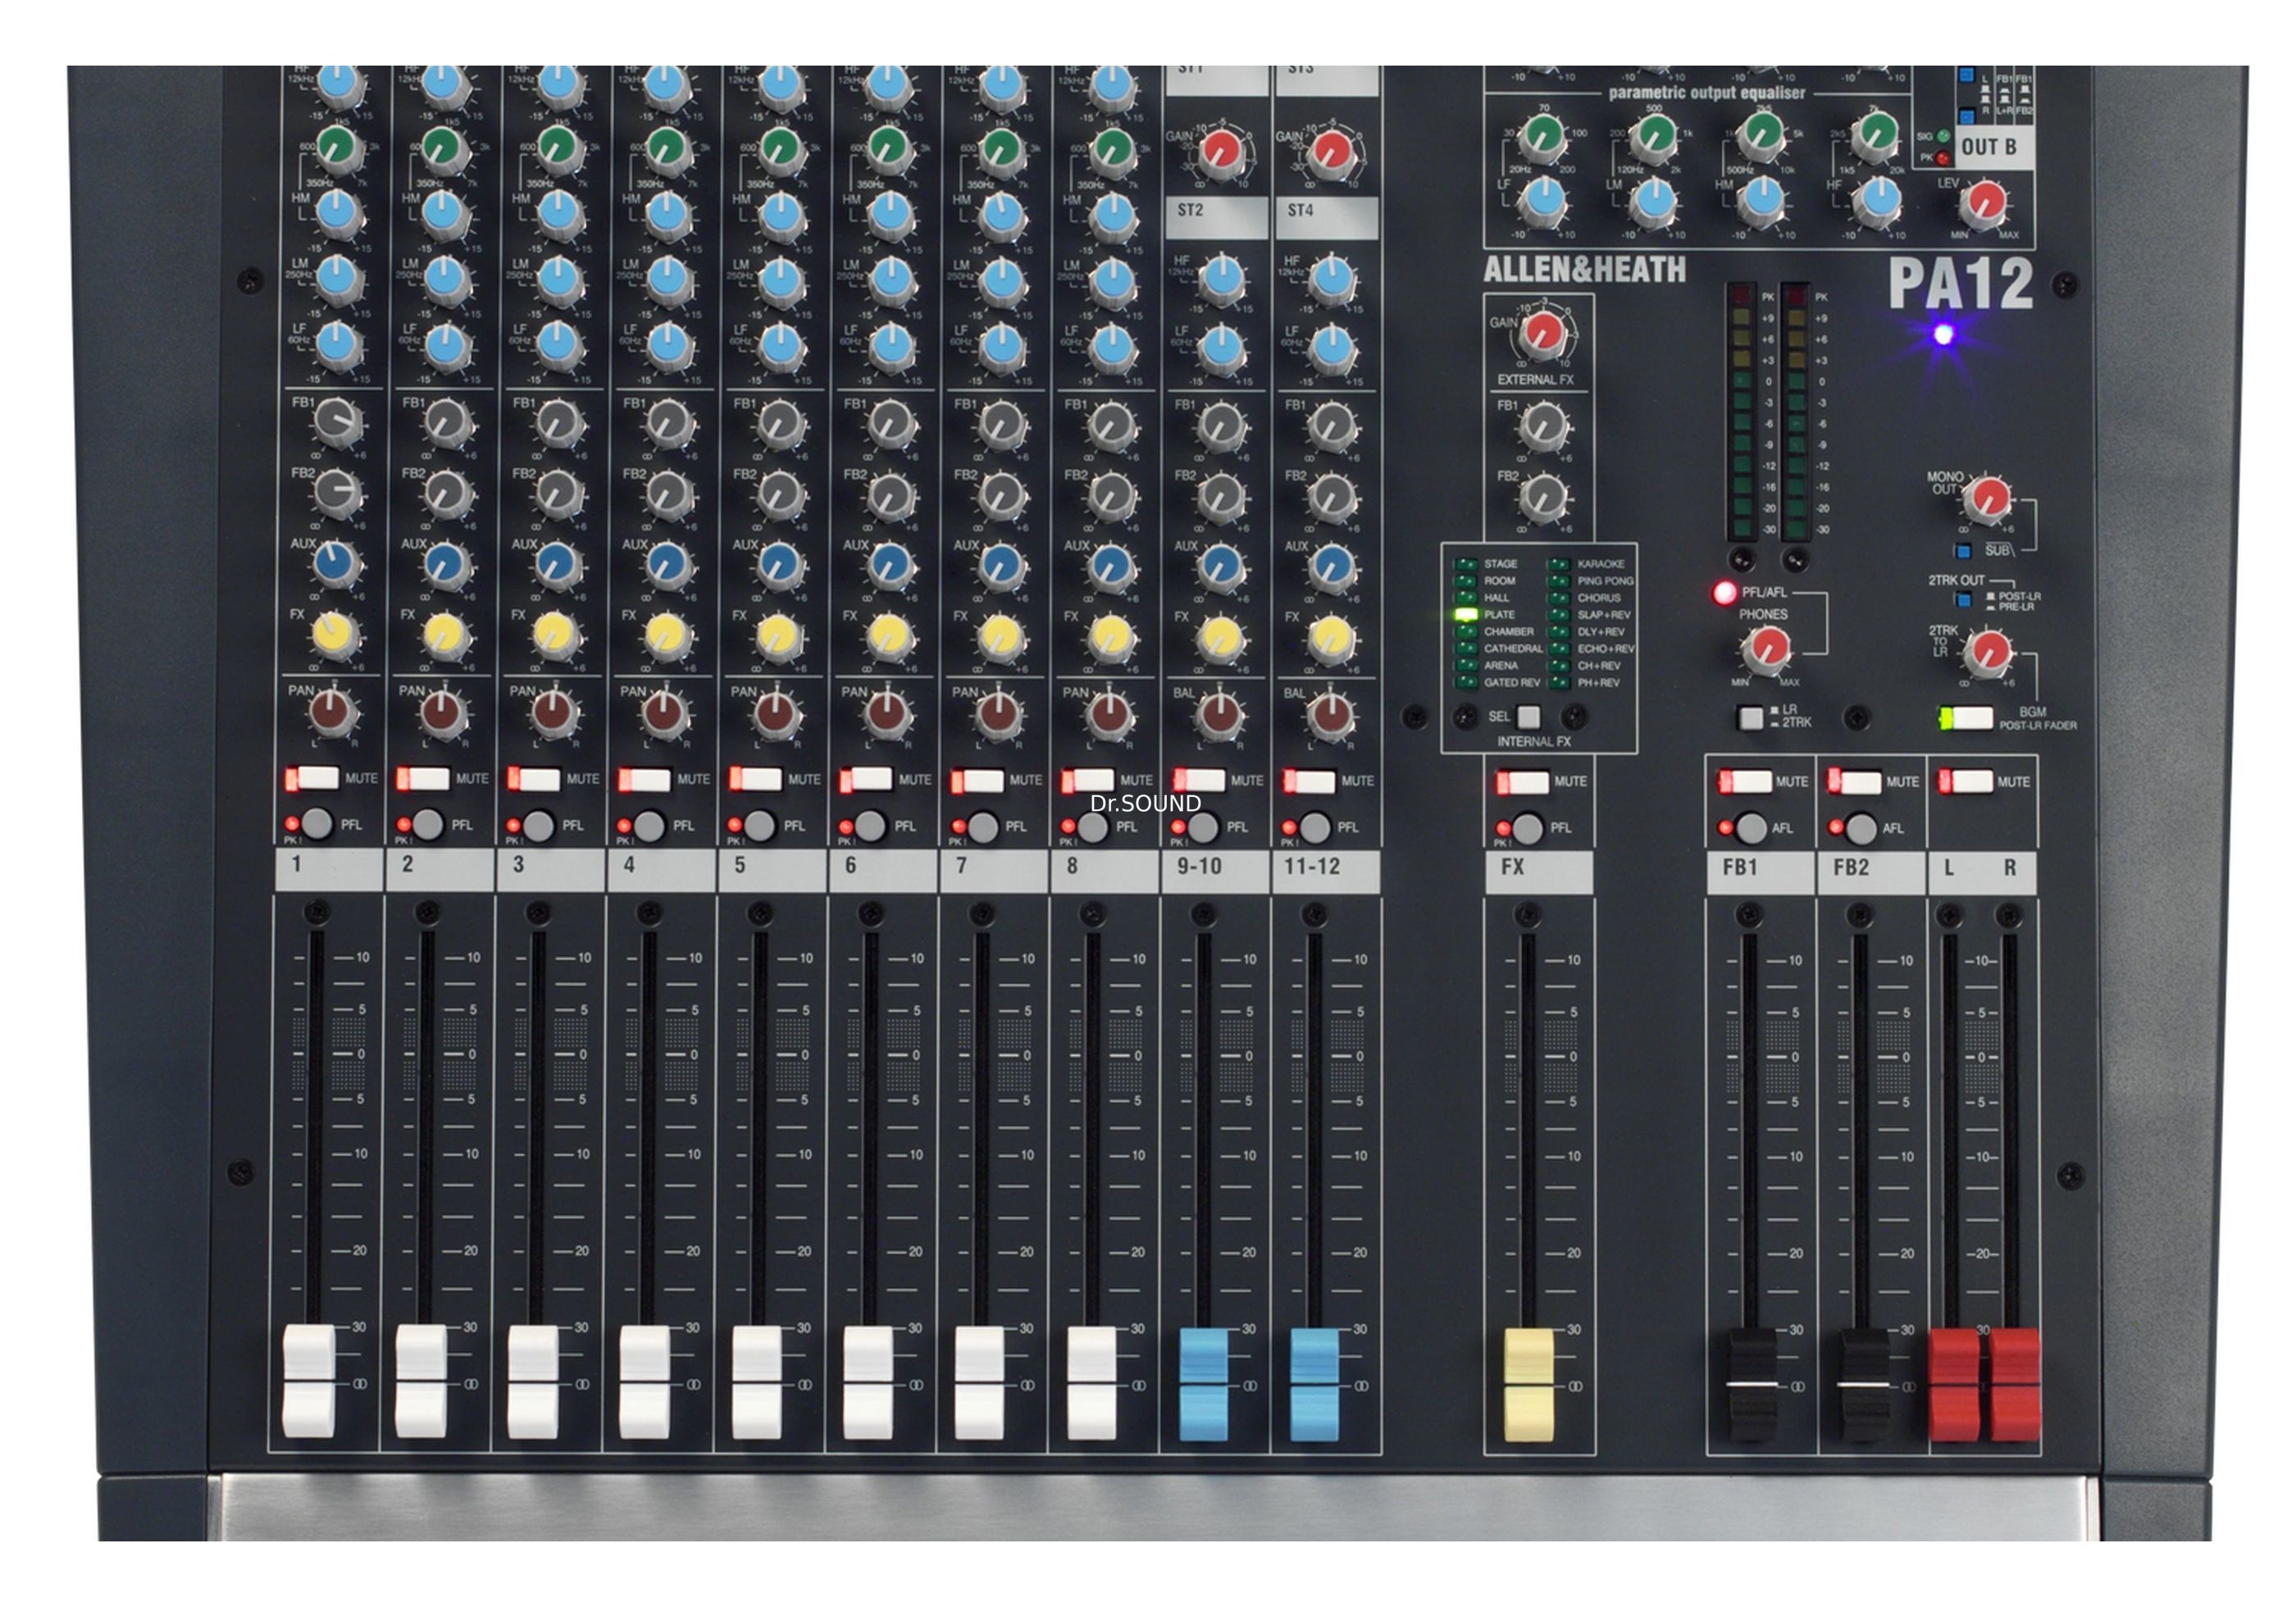Grab the channel 8 fader cap
Screen dimensions: 2296x1607
1092,1383
